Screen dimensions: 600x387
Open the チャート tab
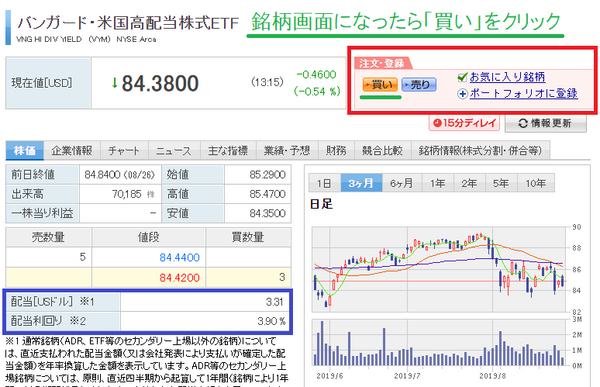(124, 150)
